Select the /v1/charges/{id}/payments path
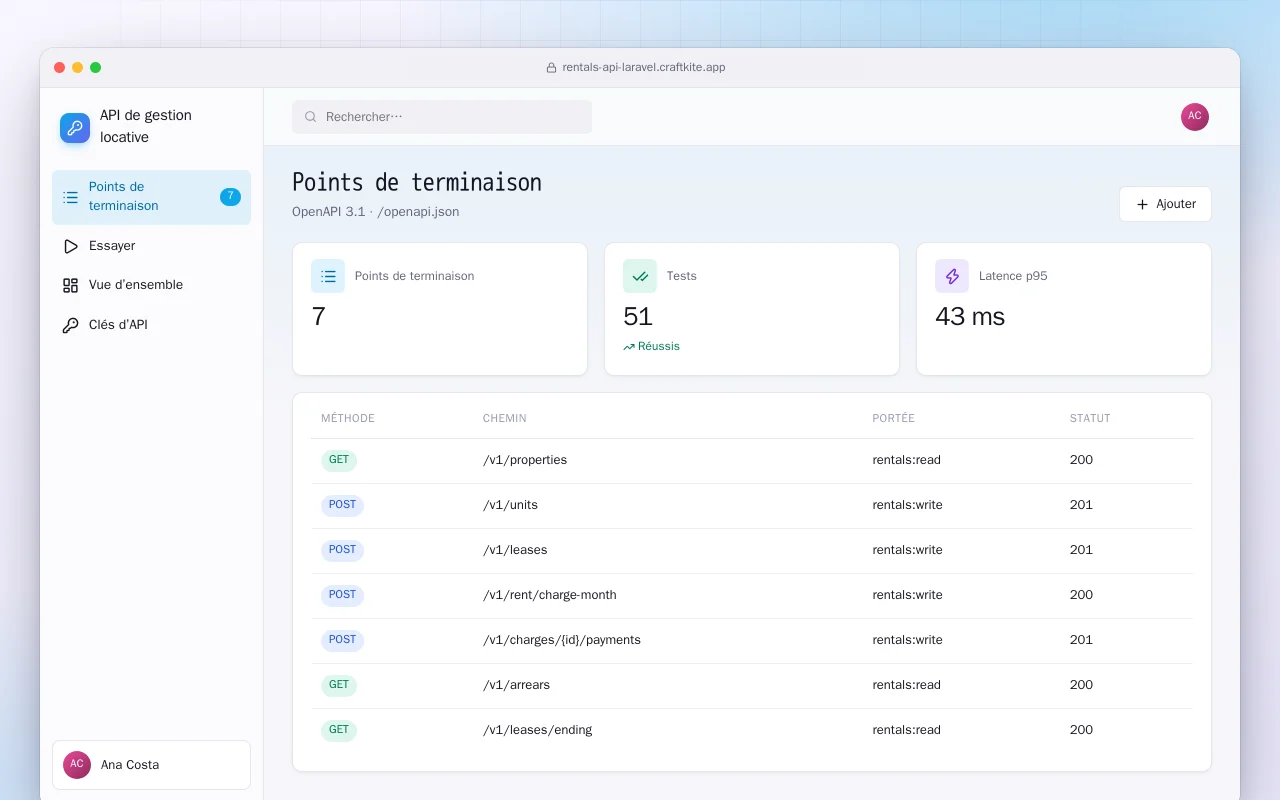This screenshot has width=1280, height=800. tap(562, 640)
